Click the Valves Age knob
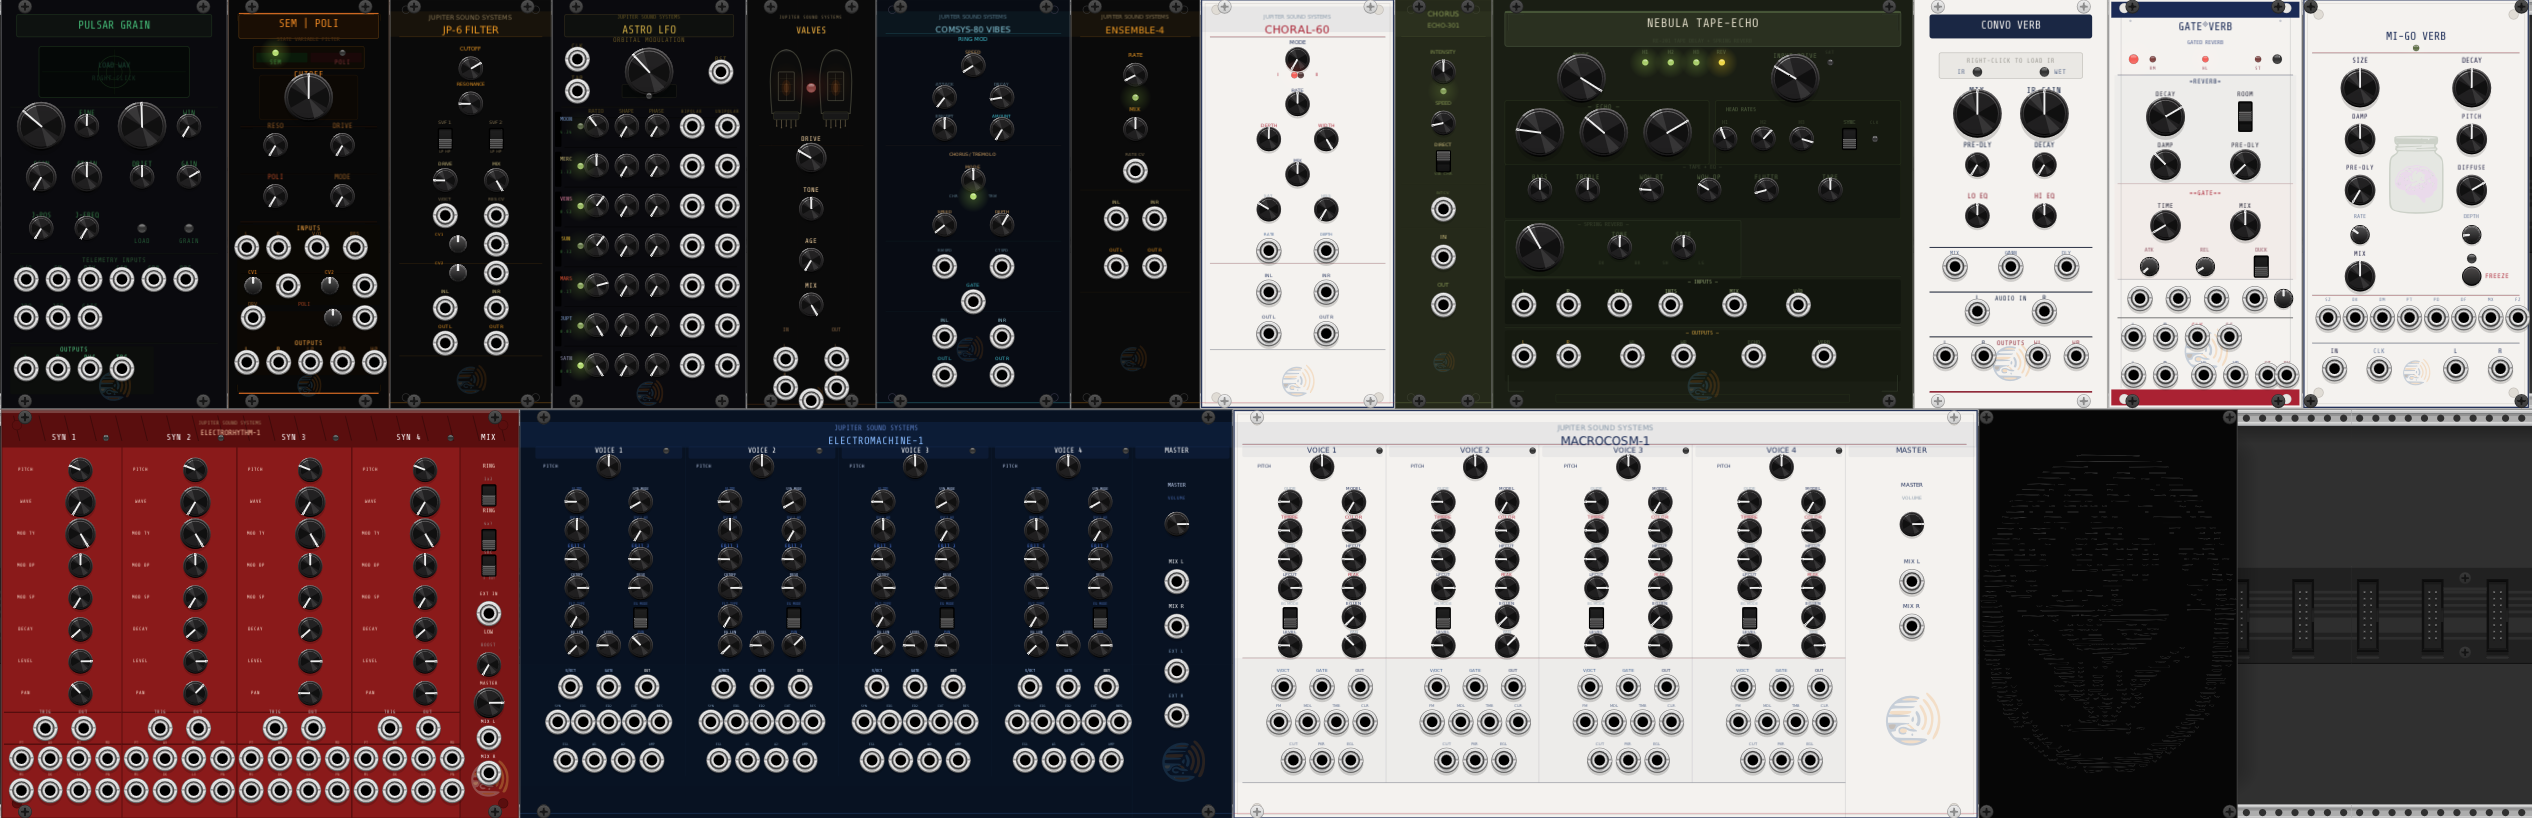 [x=811, y=260]
